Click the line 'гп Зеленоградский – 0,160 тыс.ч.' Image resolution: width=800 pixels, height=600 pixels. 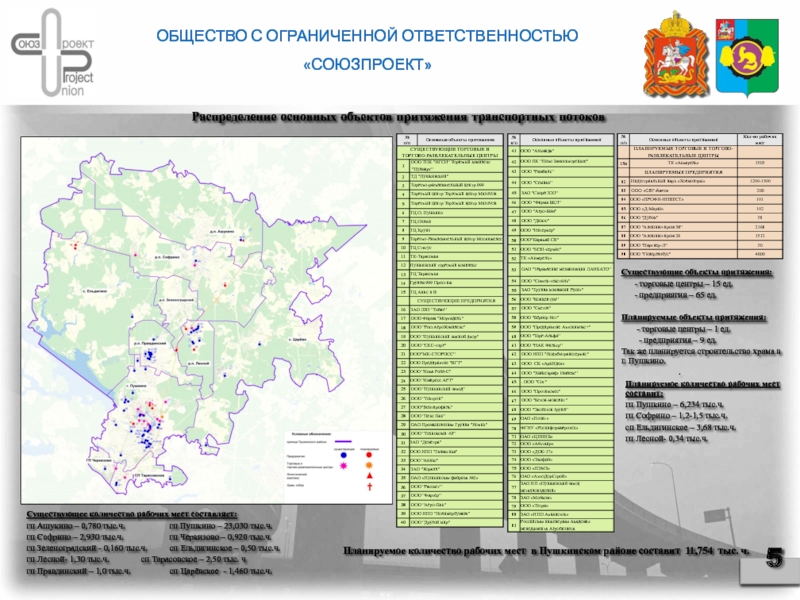pos(87,548)
